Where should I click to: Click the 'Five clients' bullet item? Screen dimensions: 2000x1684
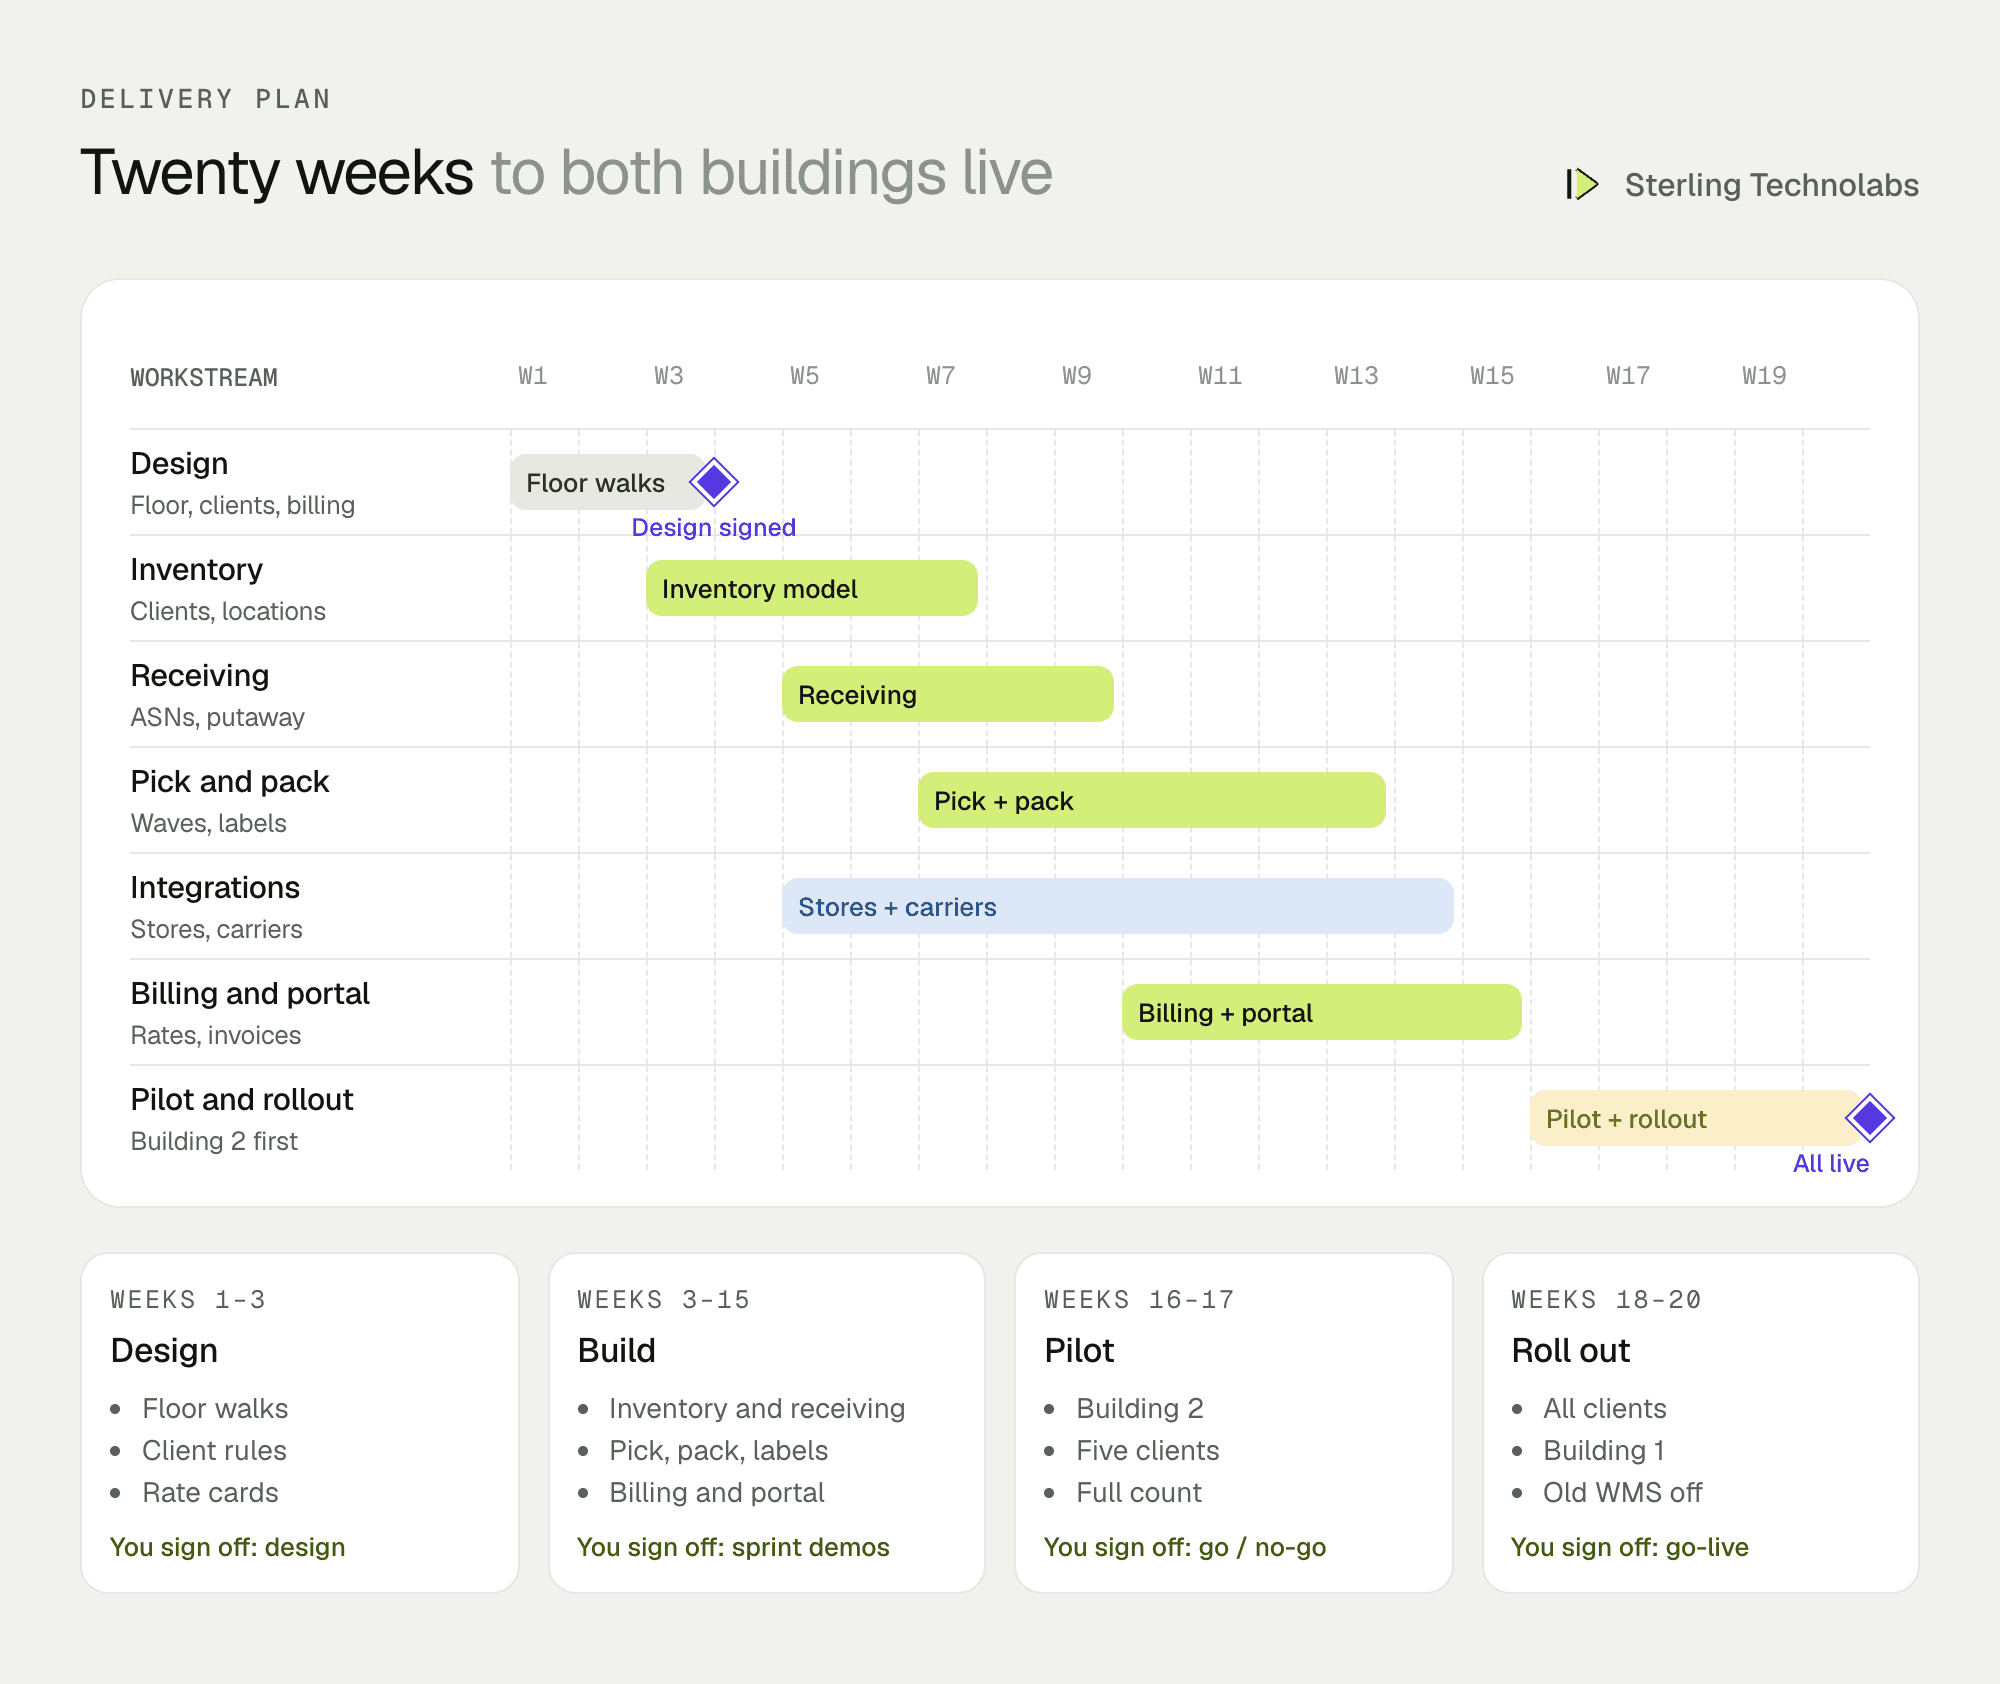coord(1147,1451)
